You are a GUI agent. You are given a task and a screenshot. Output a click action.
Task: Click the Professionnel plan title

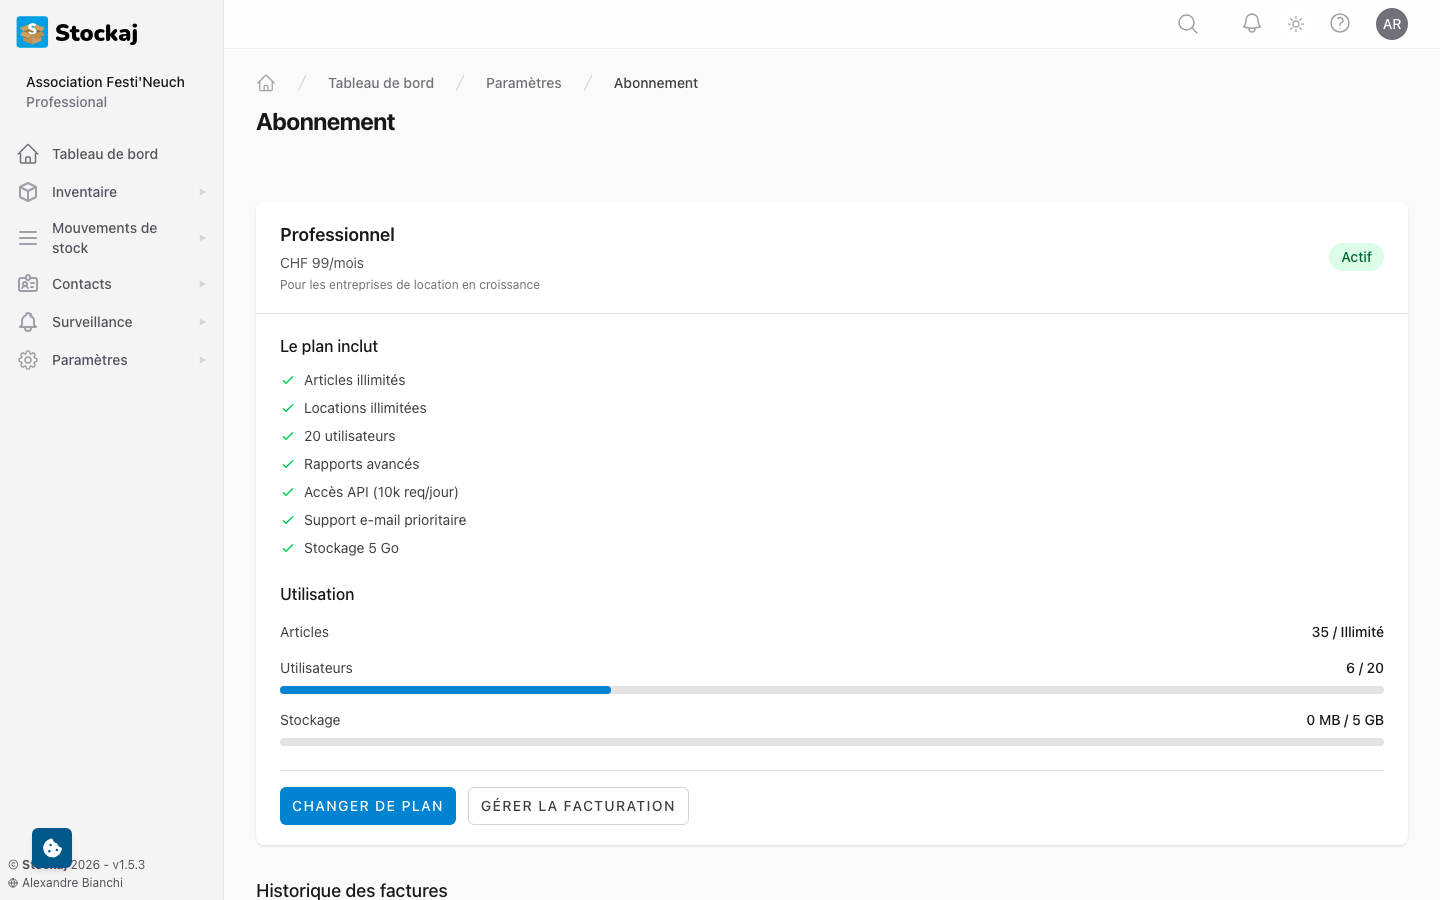click(337, 235)
